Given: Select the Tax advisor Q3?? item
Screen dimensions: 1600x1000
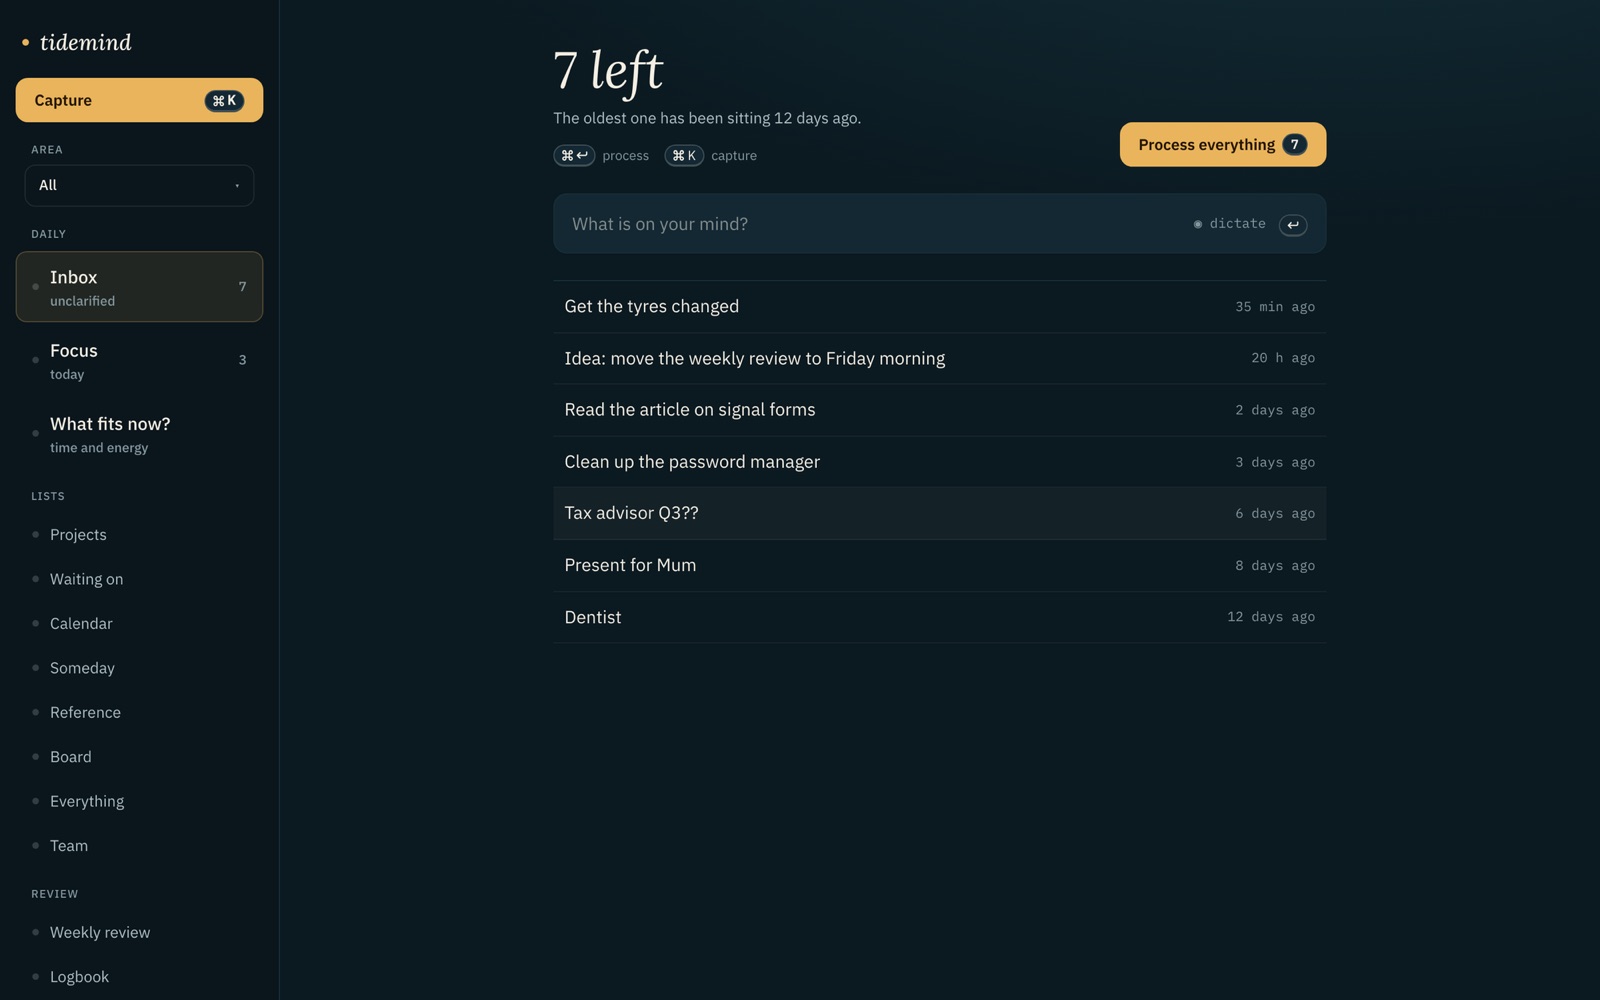Looking at the screenshot, I should click(940, 513).
